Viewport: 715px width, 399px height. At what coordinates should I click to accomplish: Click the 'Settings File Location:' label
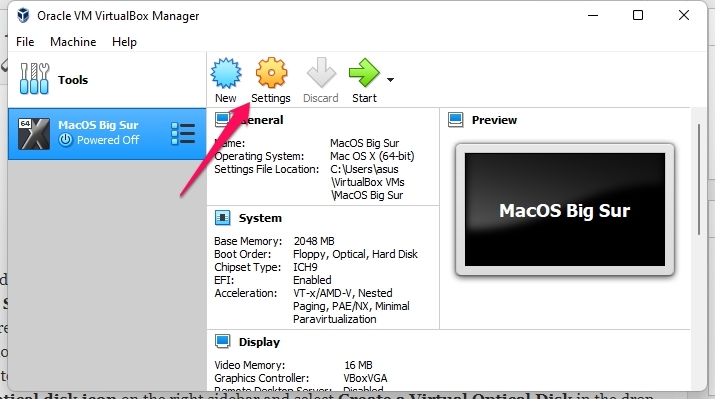(266, 169)
